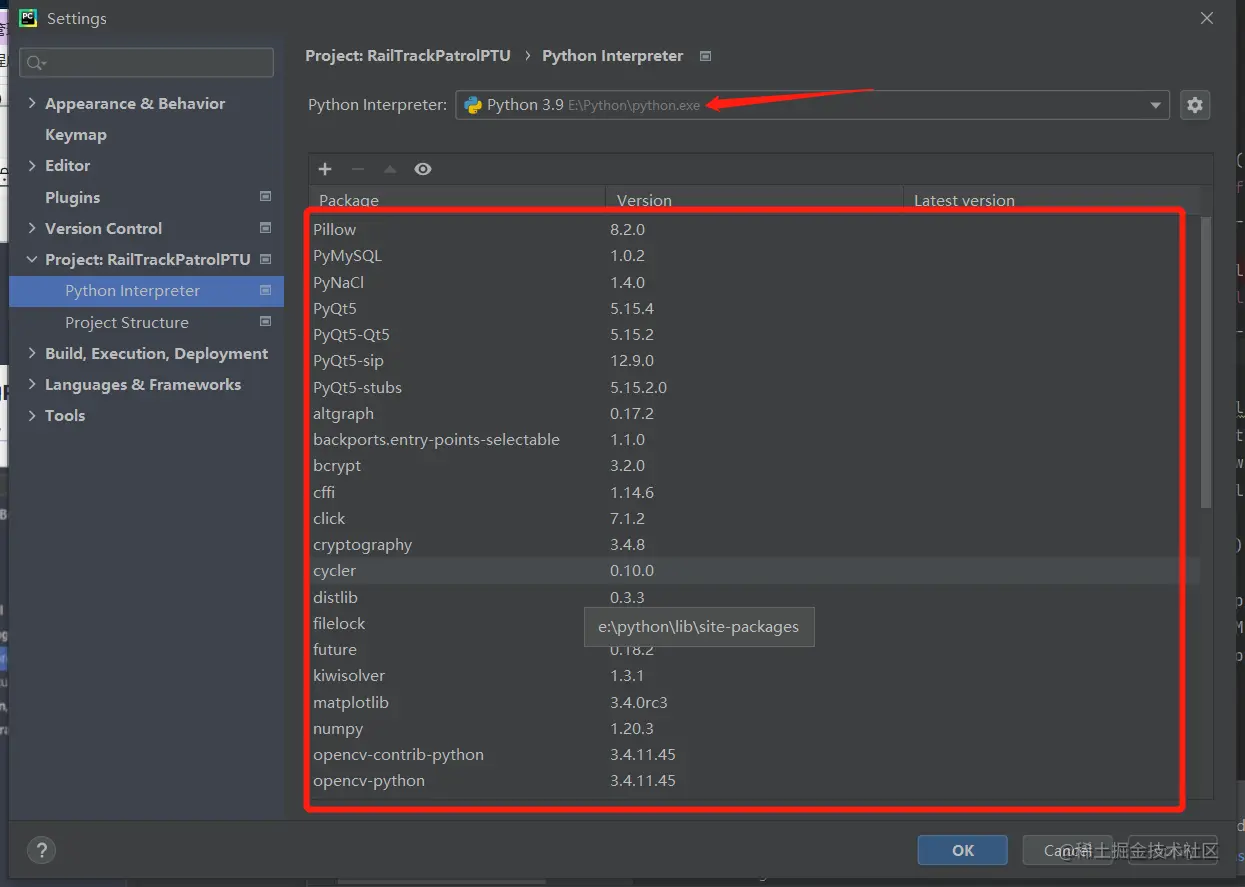Viewport: 1245px width, 887px height.
Task: Select the cycler package row
Action: pyautogui.click(x=754, y=570)
